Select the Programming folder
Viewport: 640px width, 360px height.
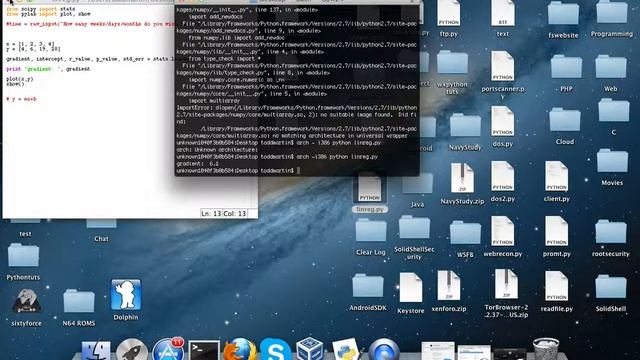(612, 12)
